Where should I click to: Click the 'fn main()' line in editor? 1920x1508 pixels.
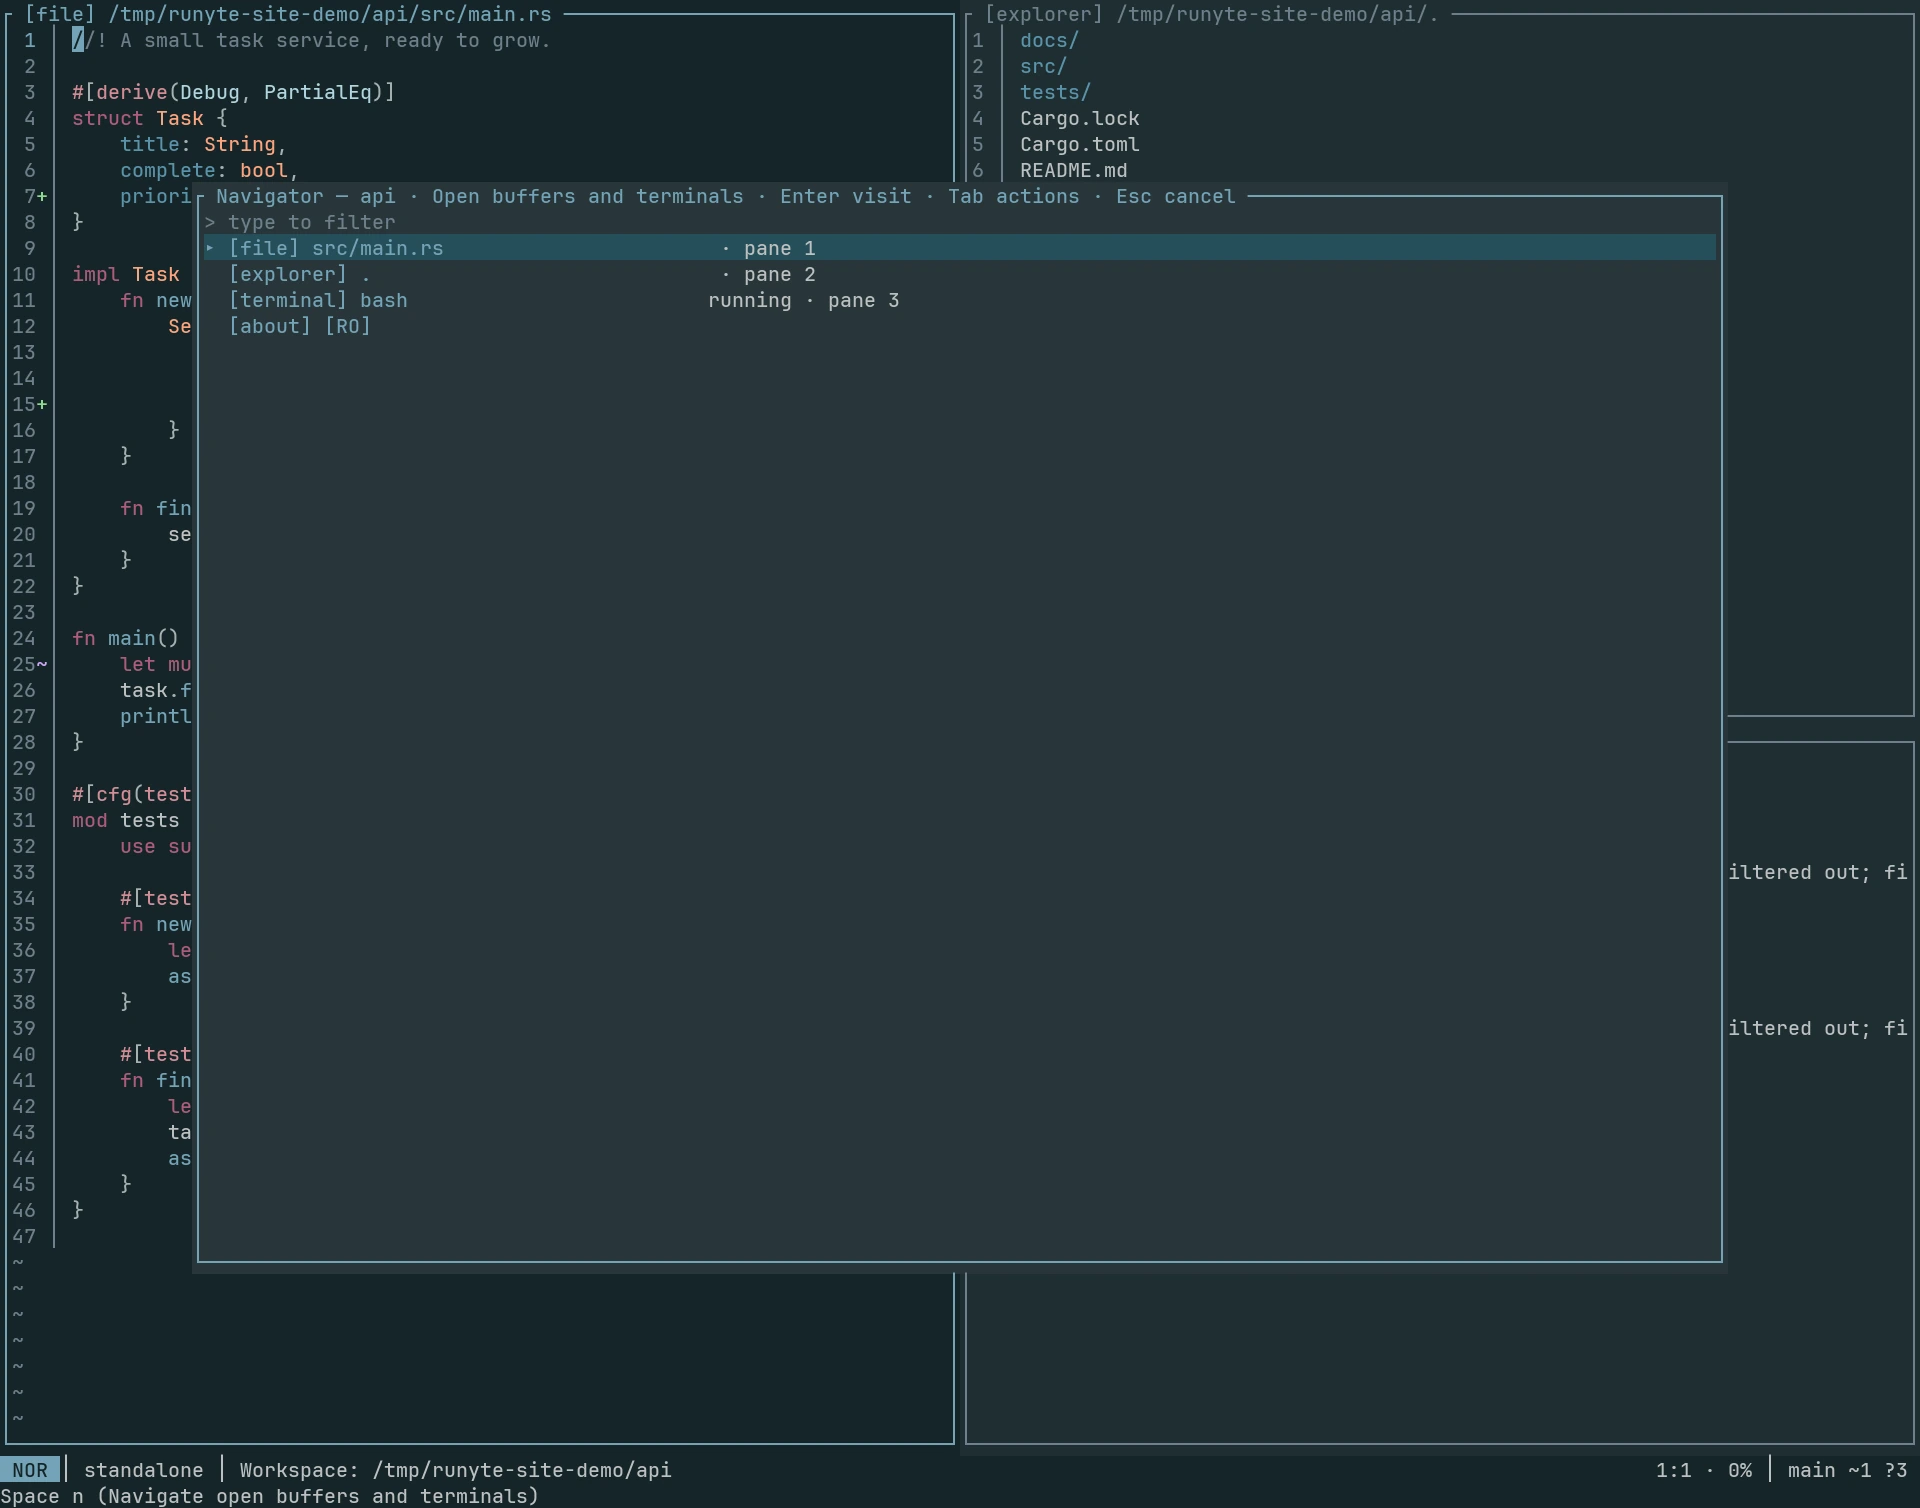pyautogui.click(x=125, y=638)
